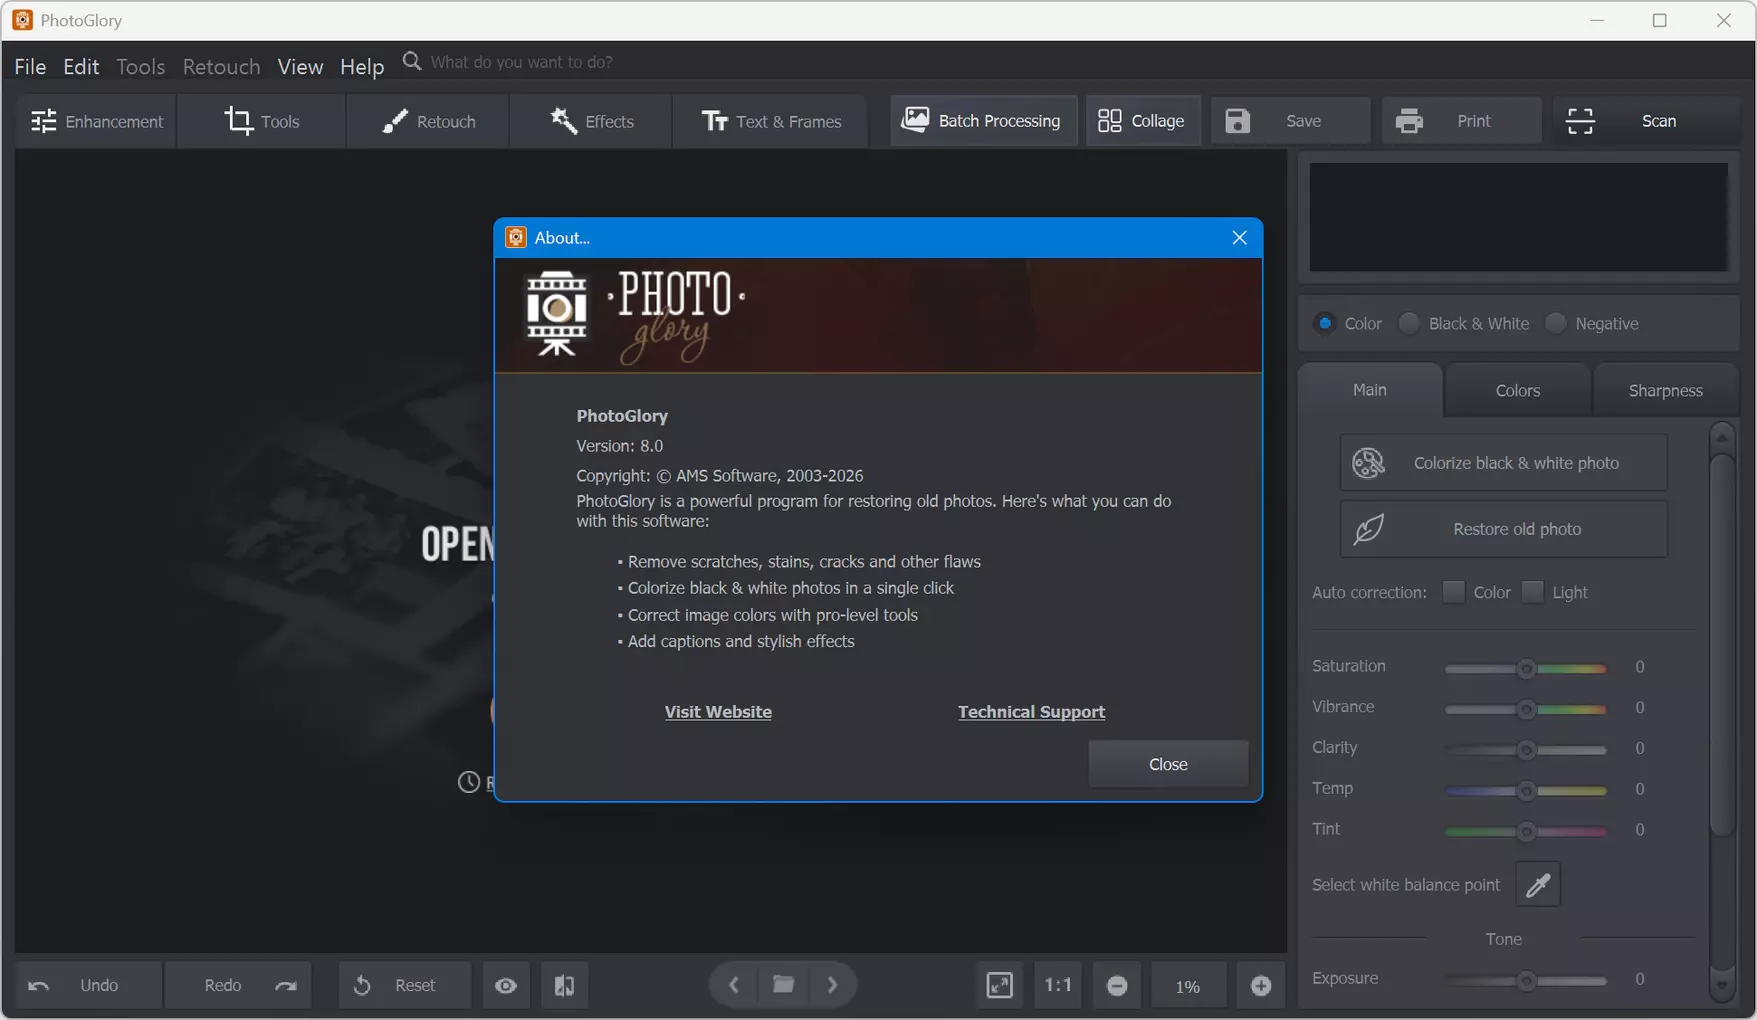Select the Black & White radio button
Screen dimensions: 1757x1020
(x=1409, y=323)
